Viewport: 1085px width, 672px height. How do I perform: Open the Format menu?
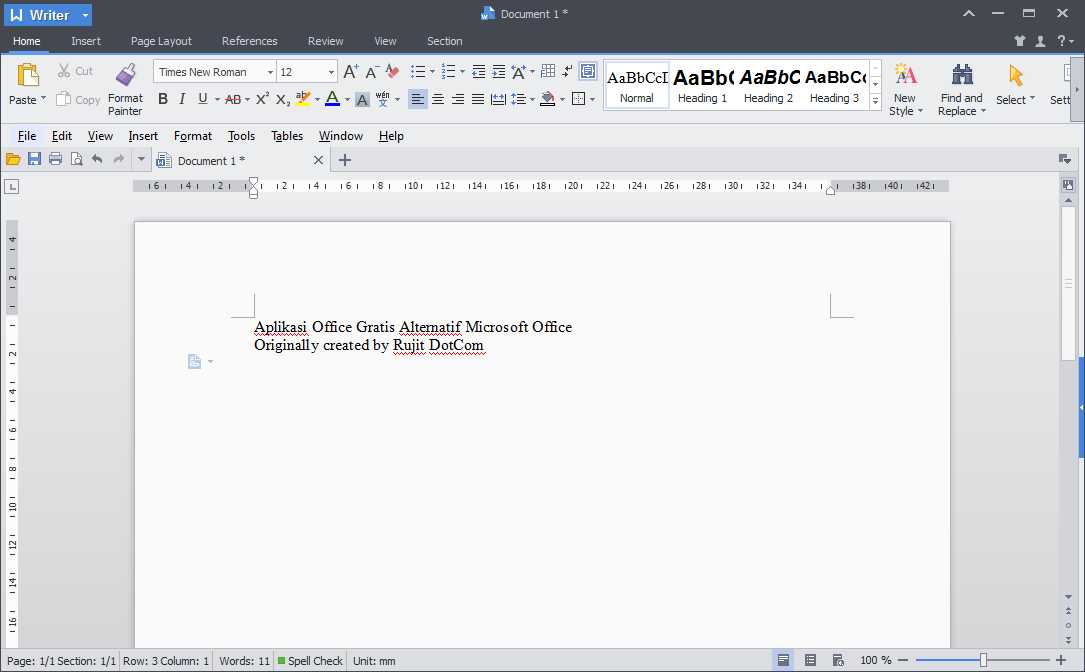click(x=192, y=136)
